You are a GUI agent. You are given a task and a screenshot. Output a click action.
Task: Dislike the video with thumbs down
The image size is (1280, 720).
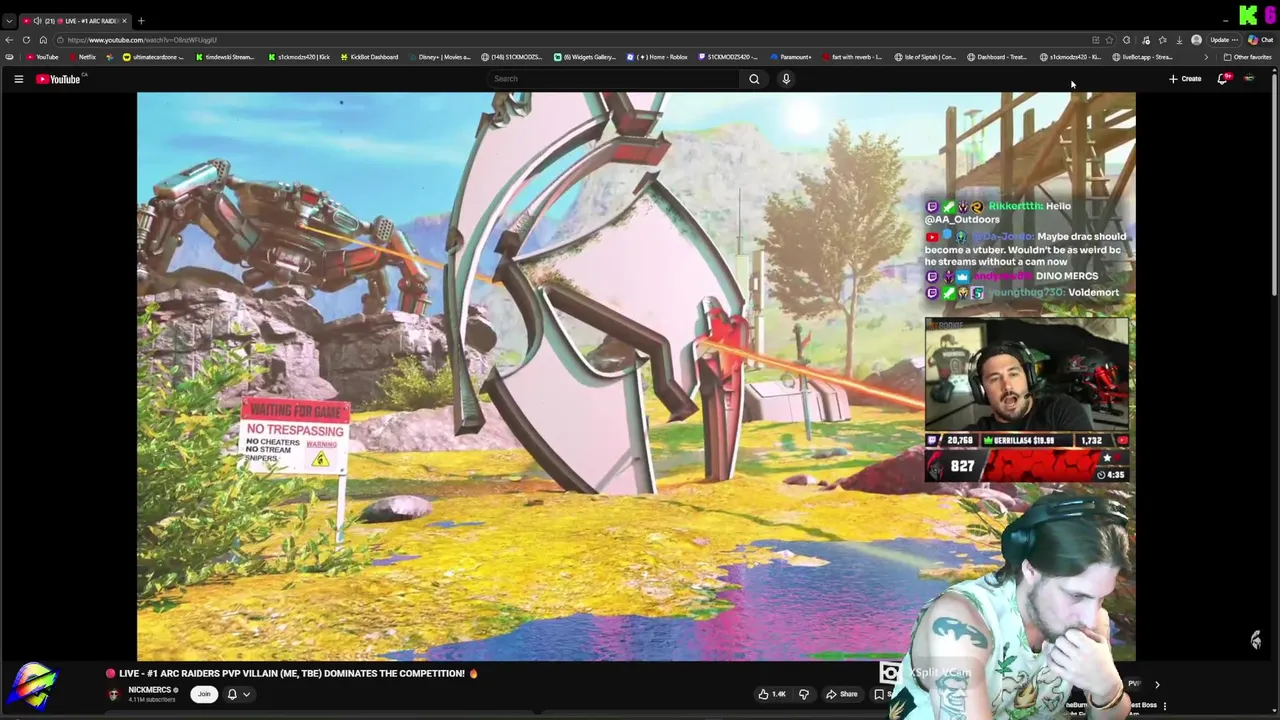point(804,694)
